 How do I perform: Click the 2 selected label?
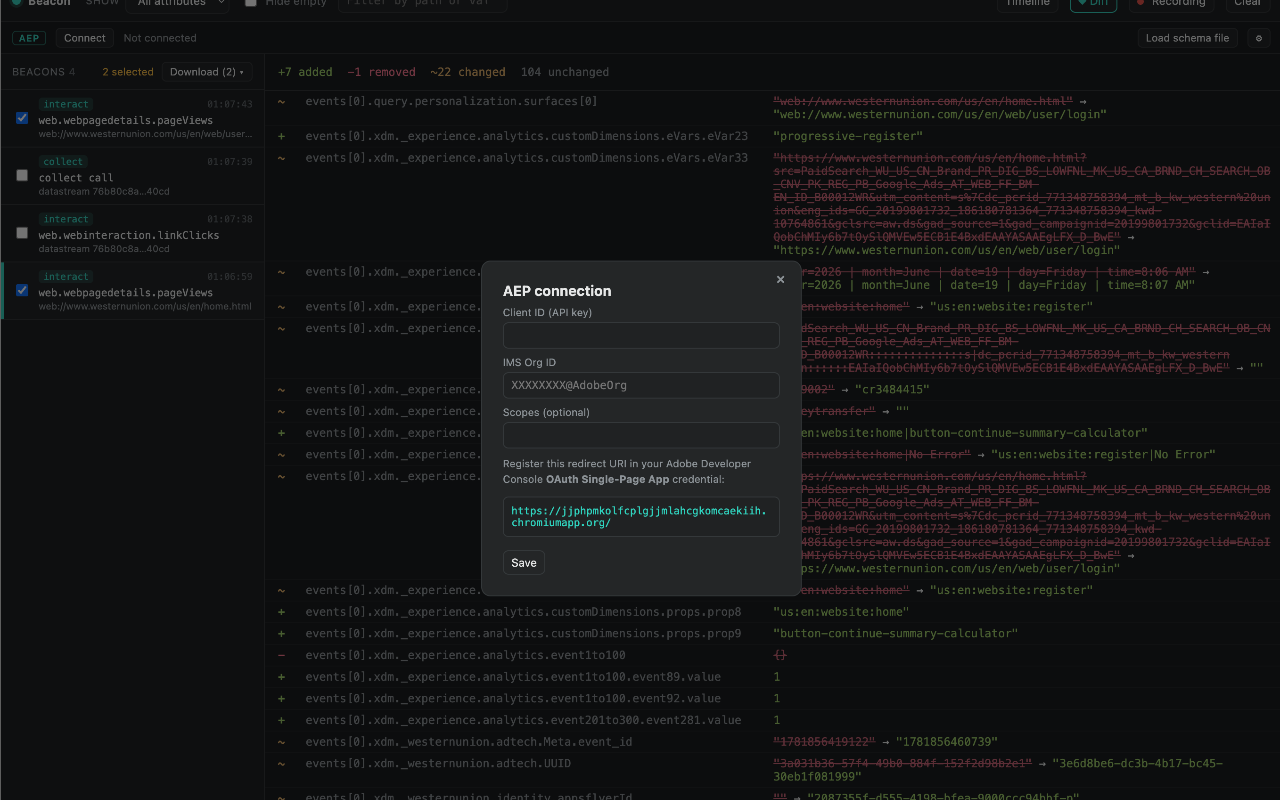[x=128, y=72]
